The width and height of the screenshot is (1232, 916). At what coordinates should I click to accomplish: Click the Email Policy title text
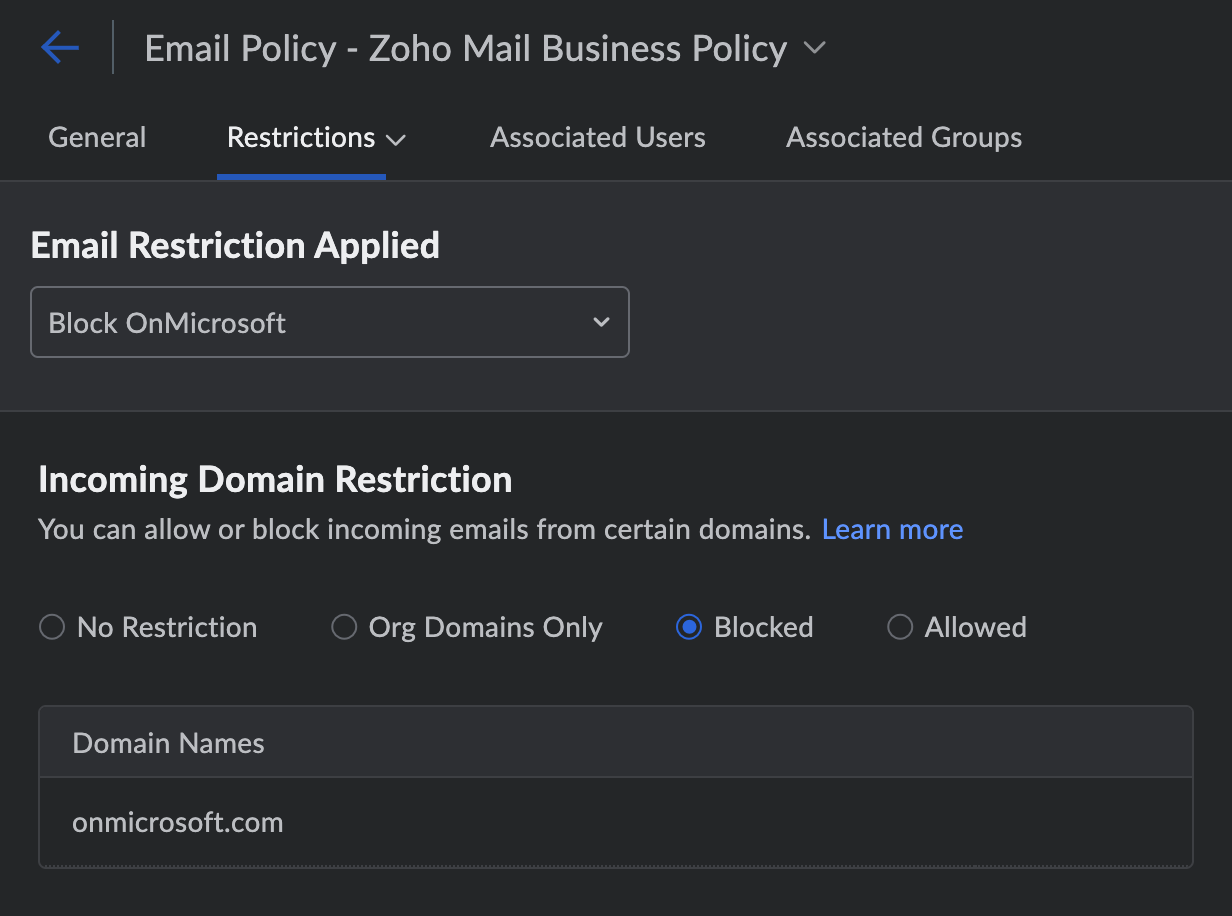tap(465, 48)
